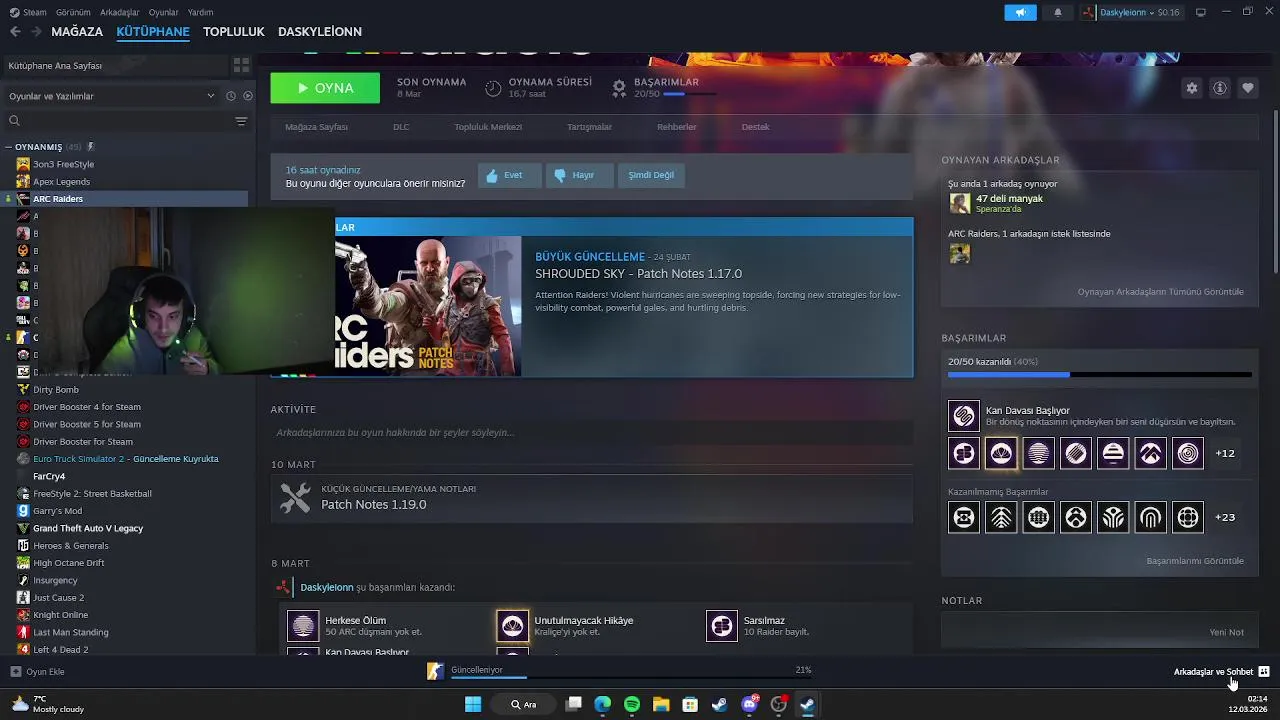Expand the +12 earned achievements
The height and width of the screenshot is (720, 1280).
tap(1225, 453)
